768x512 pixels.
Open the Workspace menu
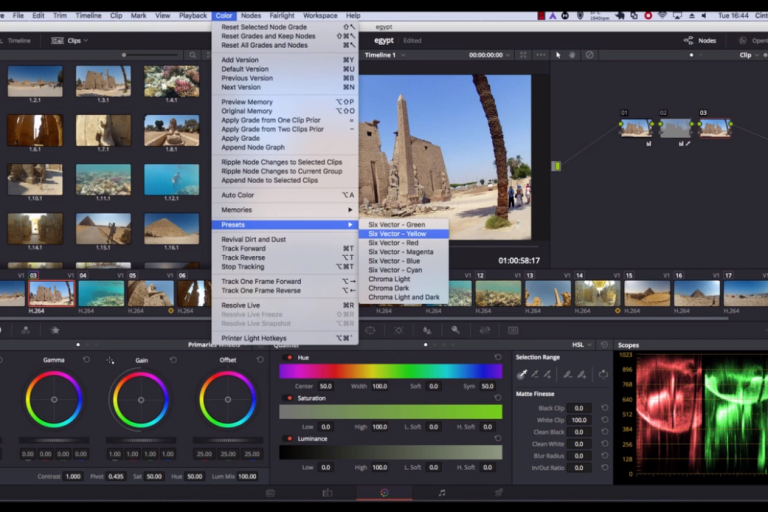point(320,16)
